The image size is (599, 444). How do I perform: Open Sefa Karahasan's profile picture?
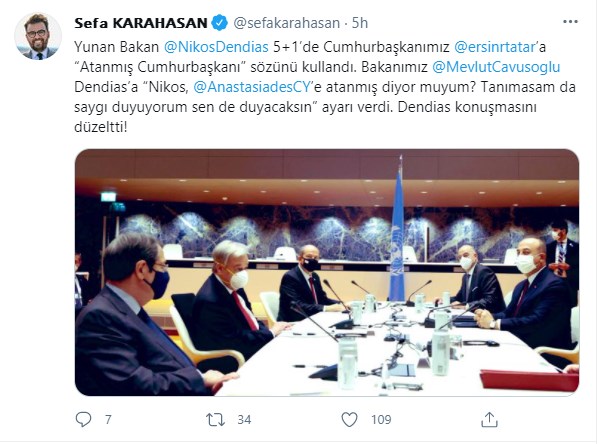(38, 37)
